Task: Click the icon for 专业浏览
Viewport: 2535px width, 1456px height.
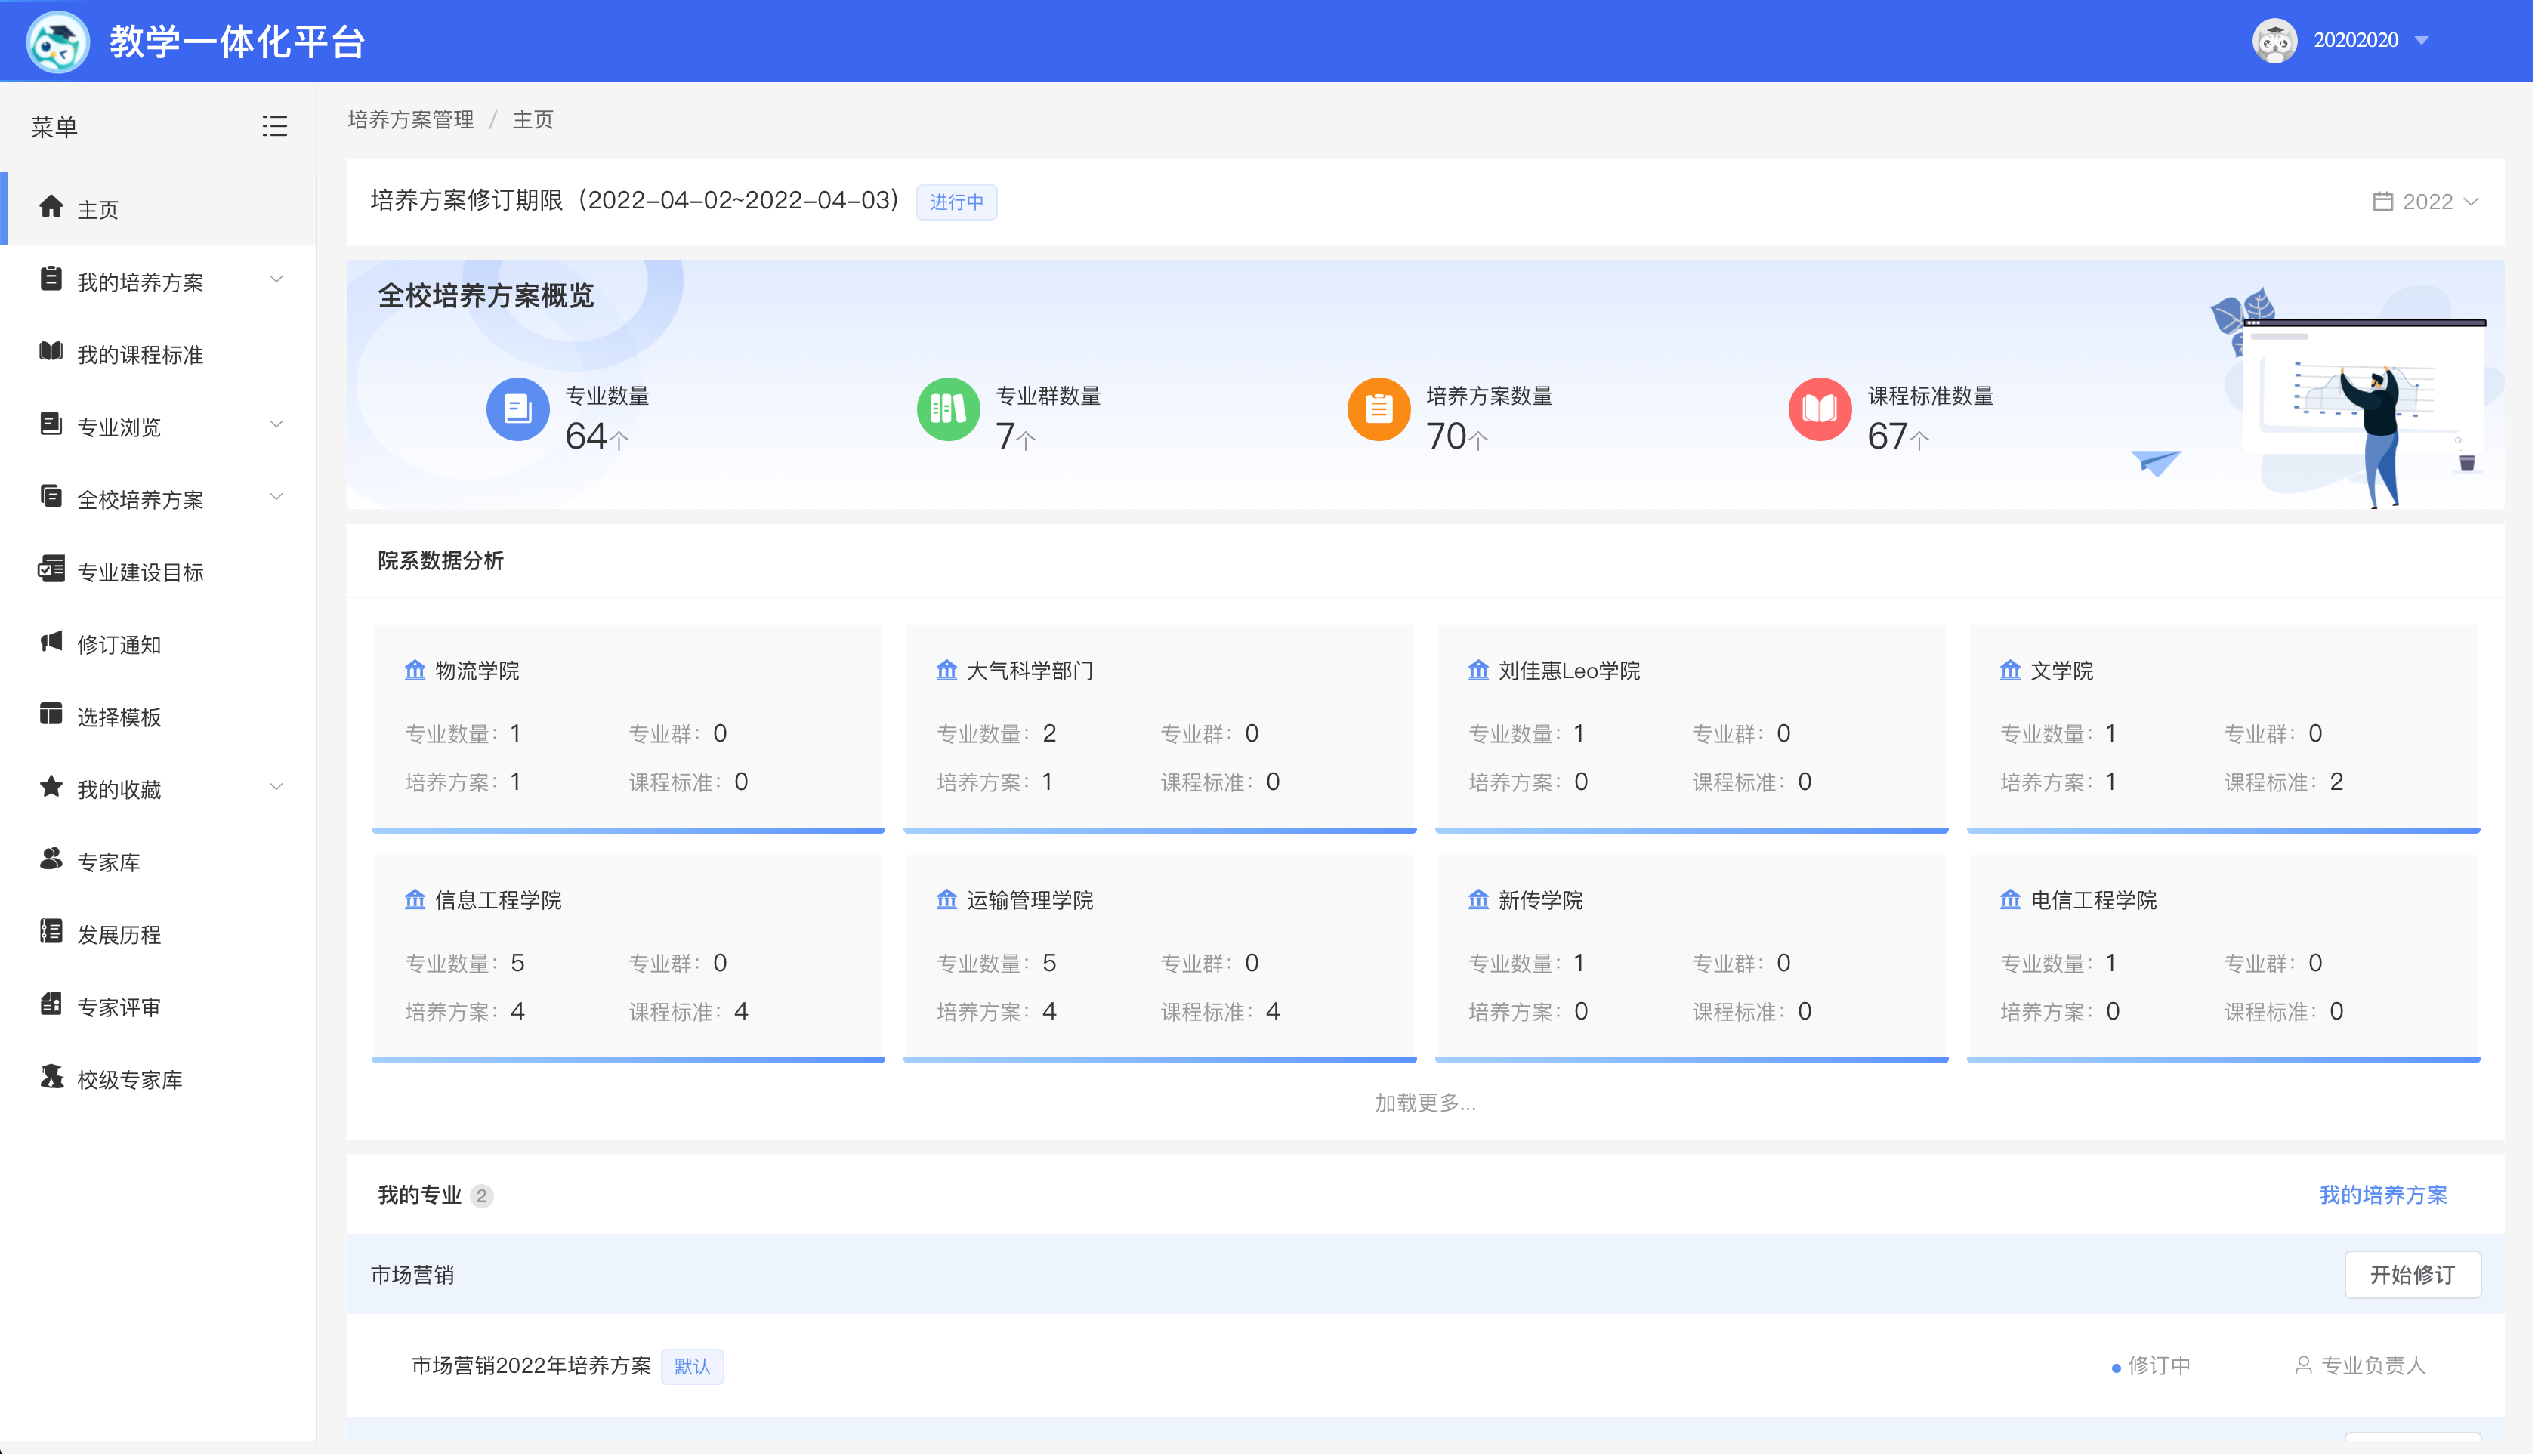Action: (51, 424)
